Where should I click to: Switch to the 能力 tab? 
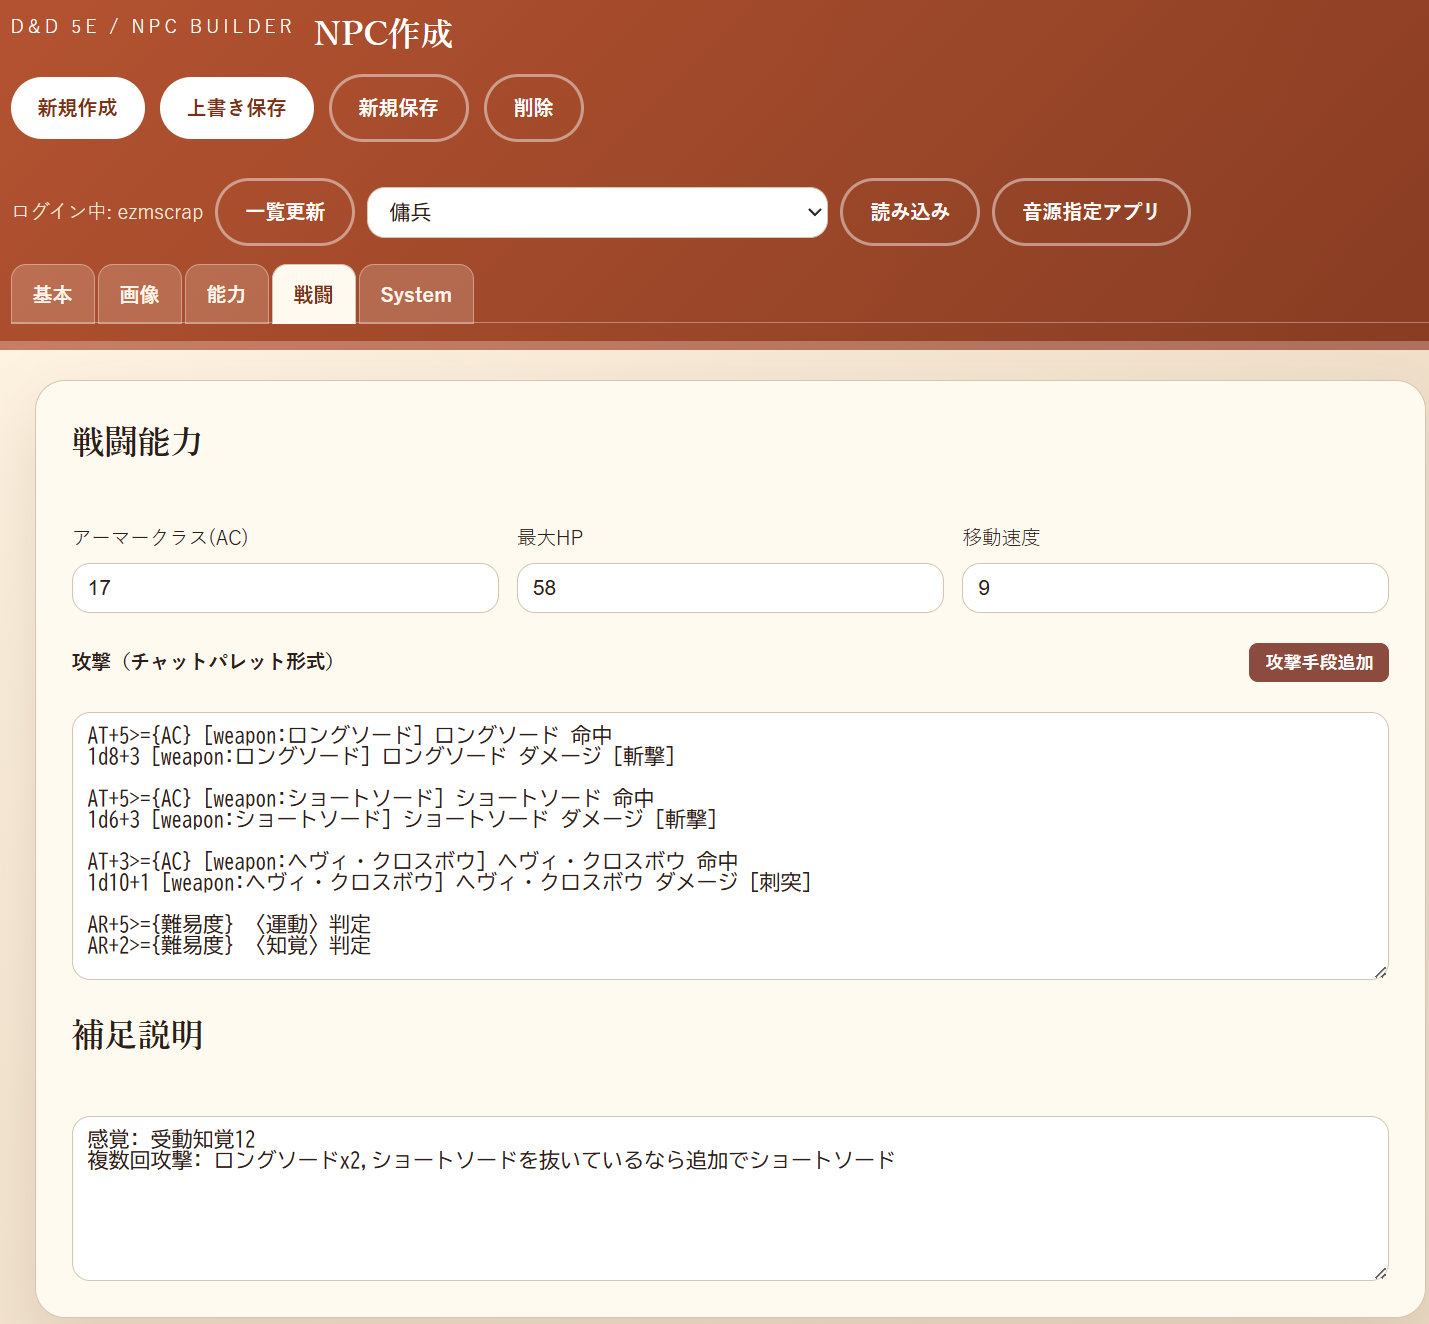click(227, 294)
